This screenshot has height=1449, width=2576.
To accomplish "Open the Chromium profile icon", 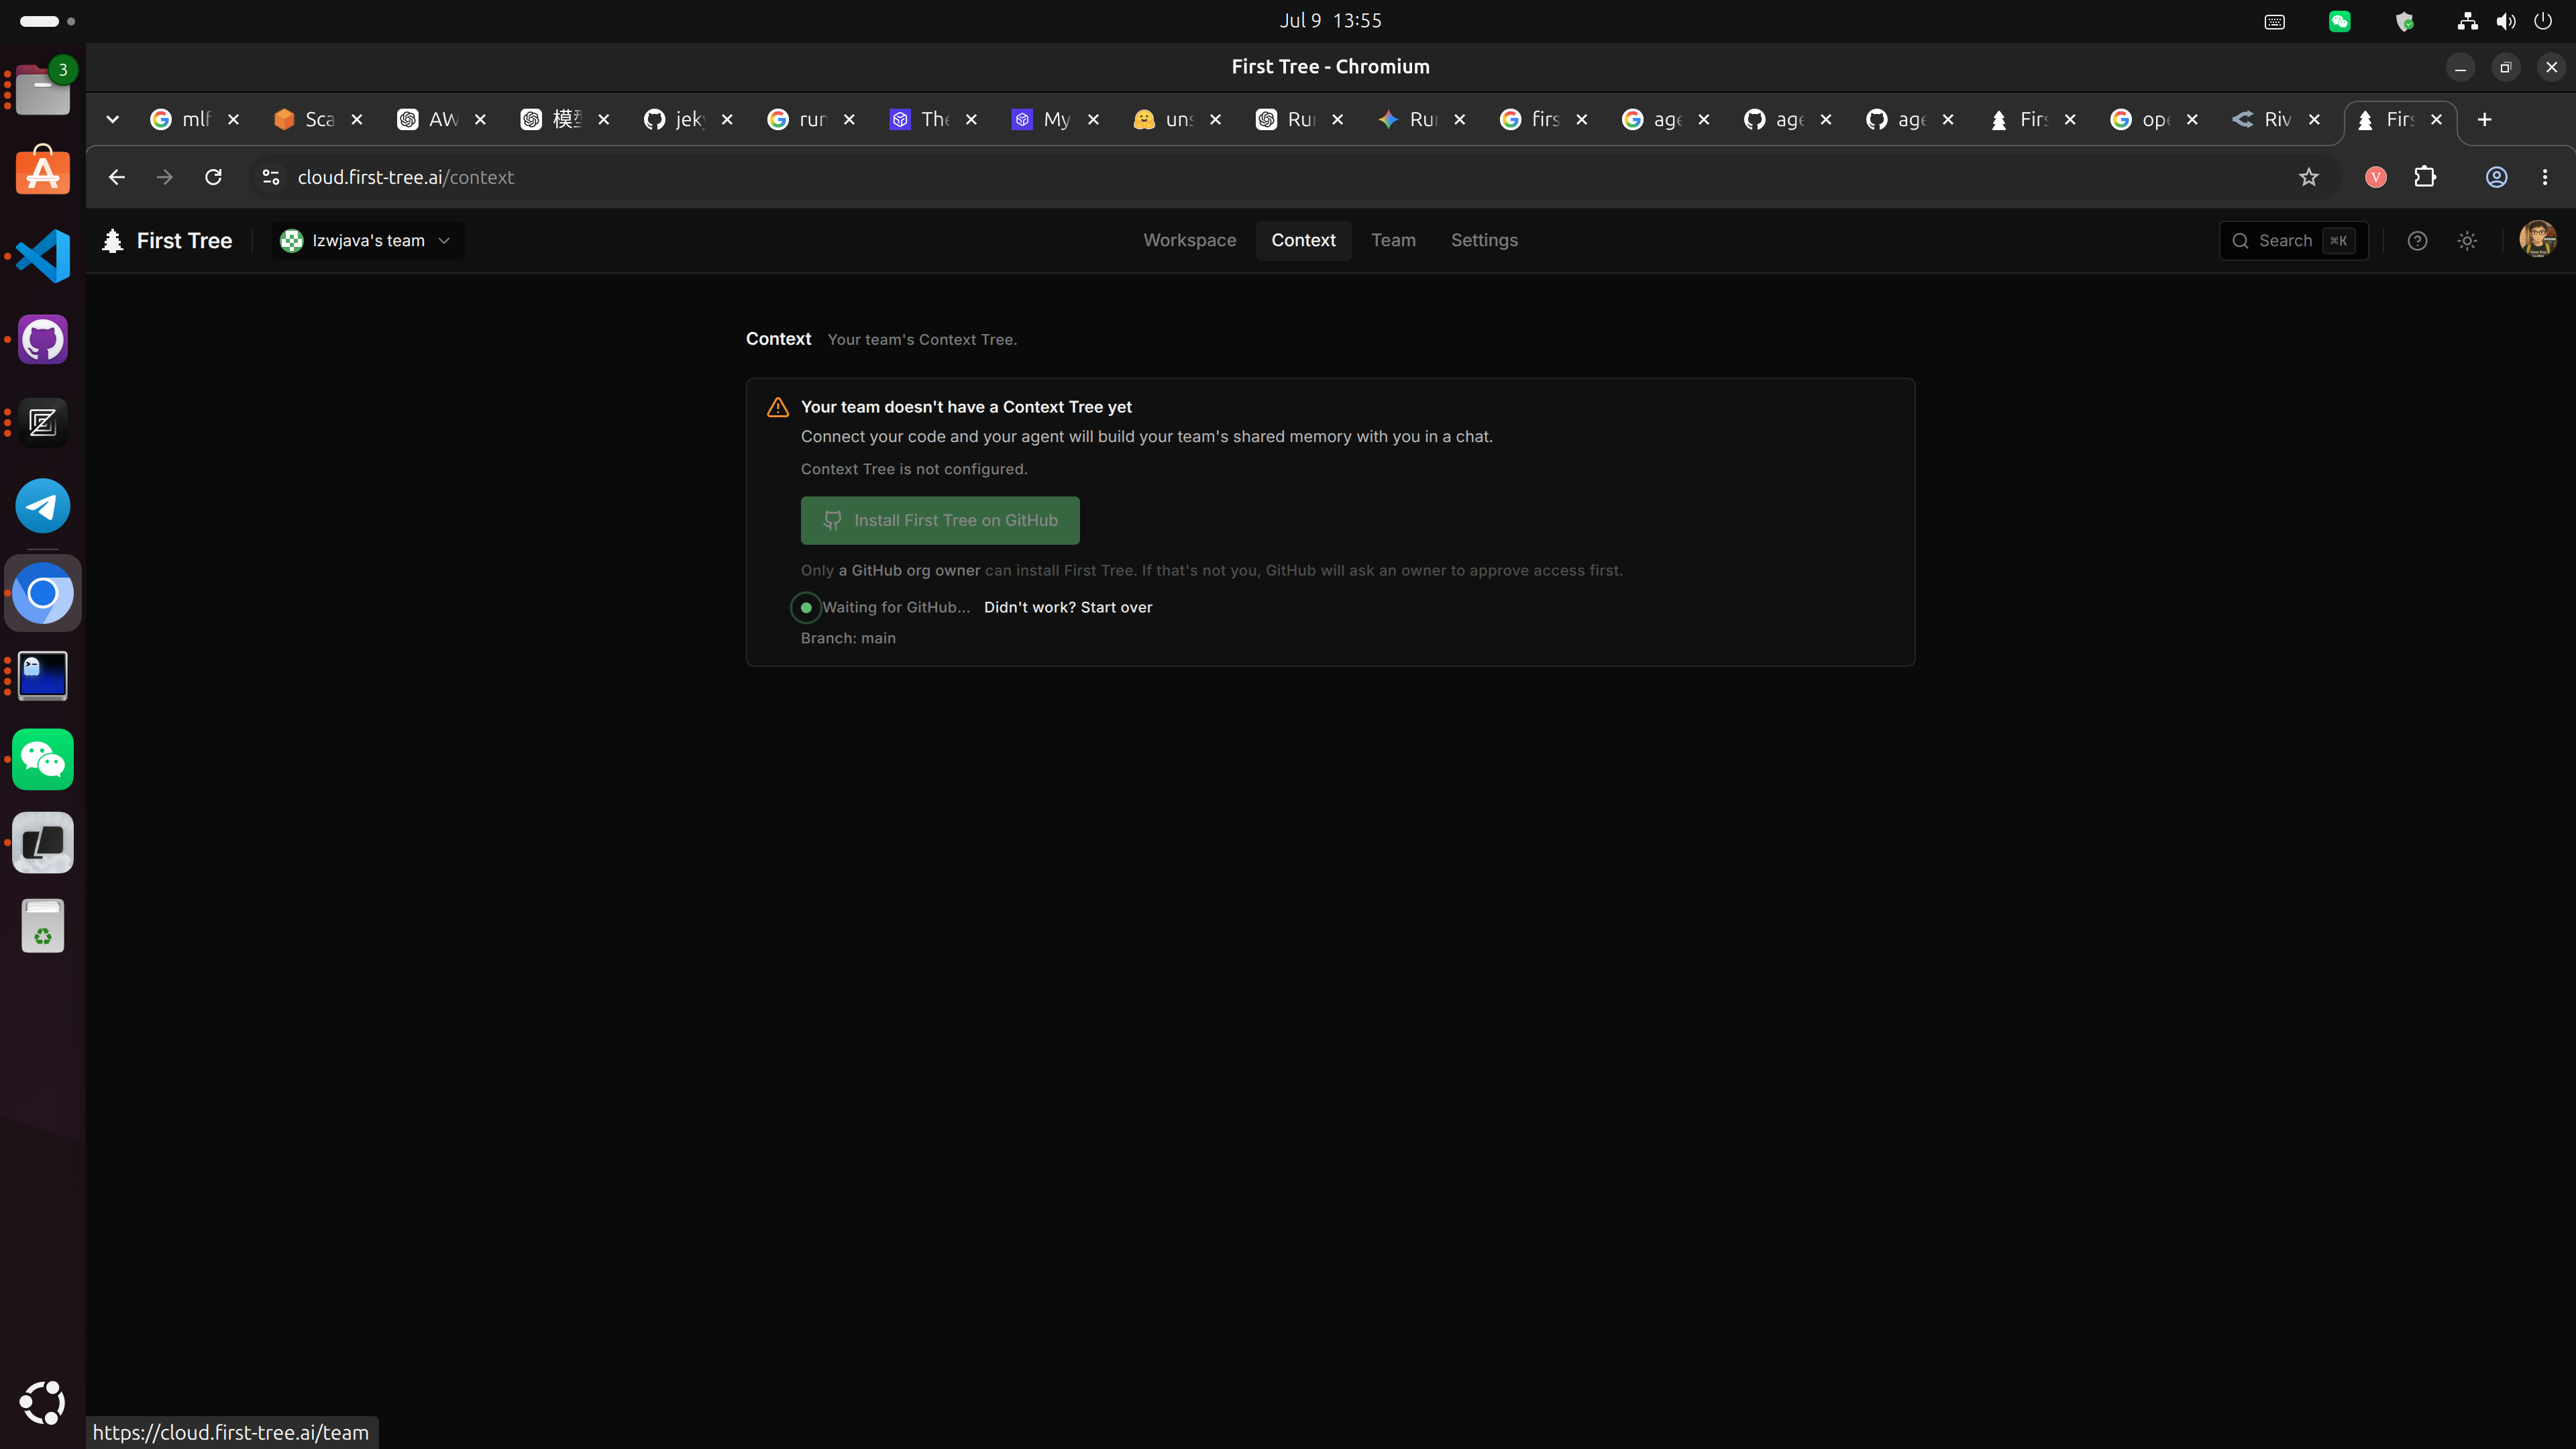I will 2496,177.
